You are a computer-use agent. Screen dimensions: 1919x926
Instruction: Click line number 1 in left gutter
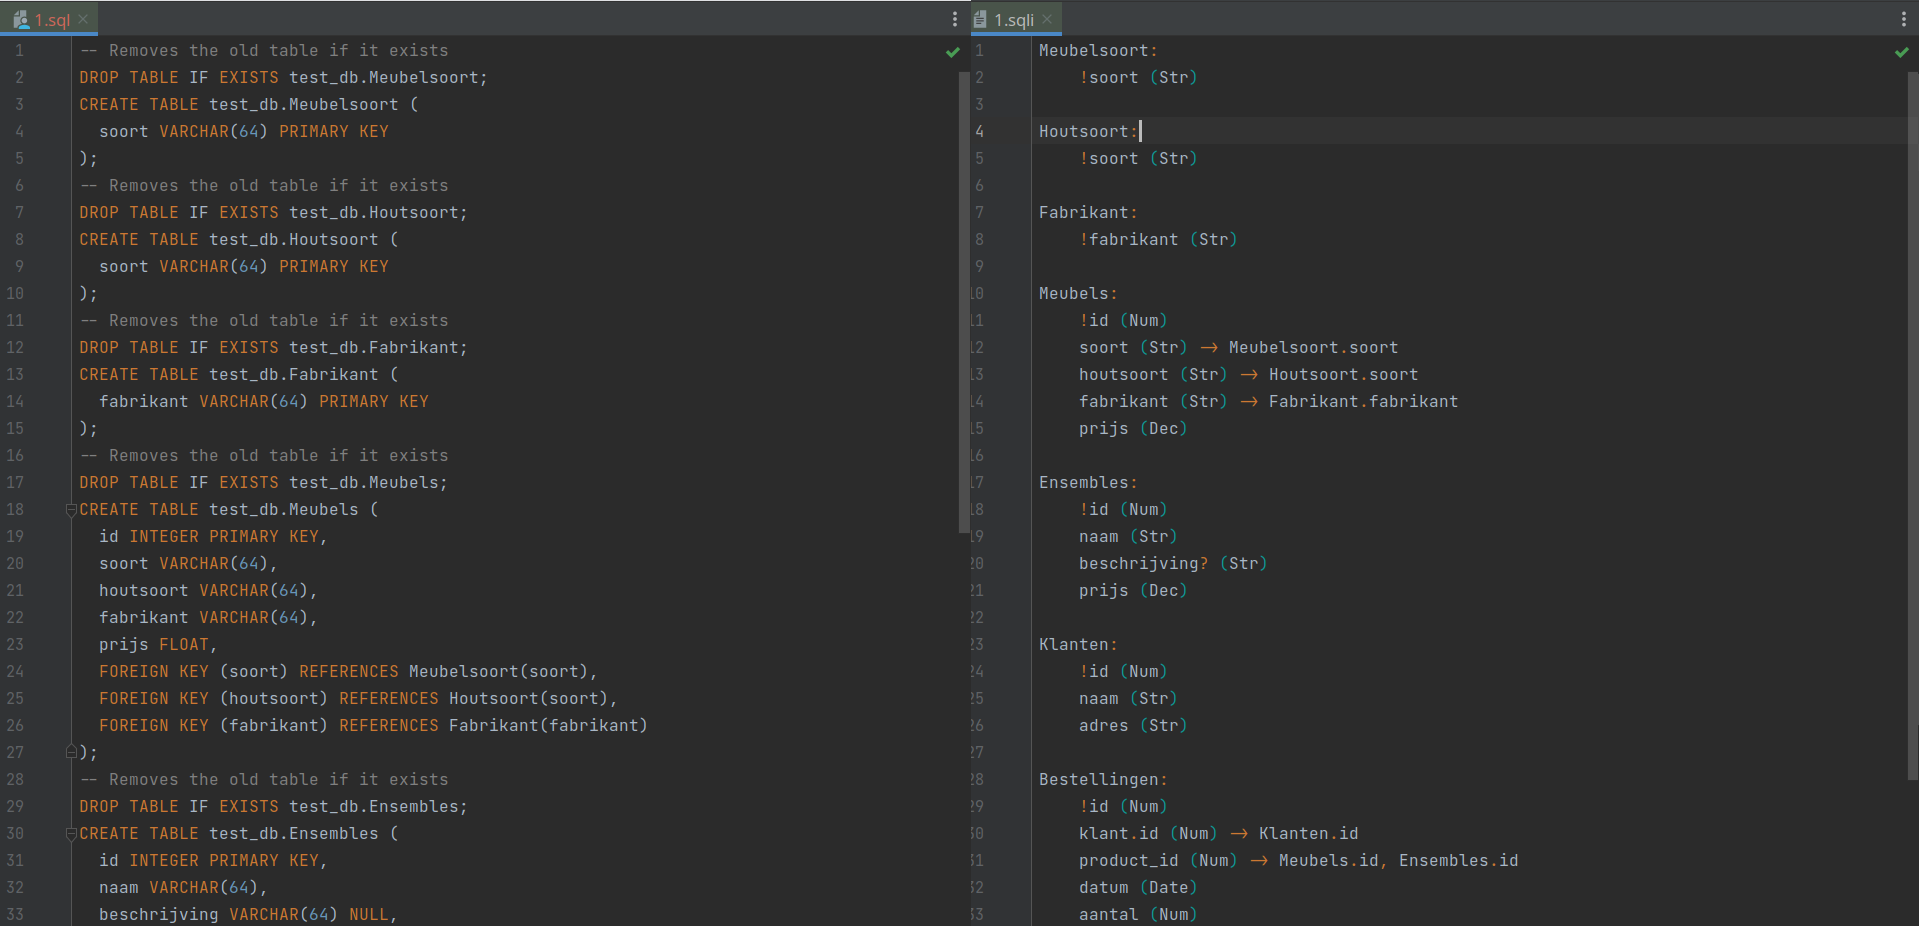19,50
